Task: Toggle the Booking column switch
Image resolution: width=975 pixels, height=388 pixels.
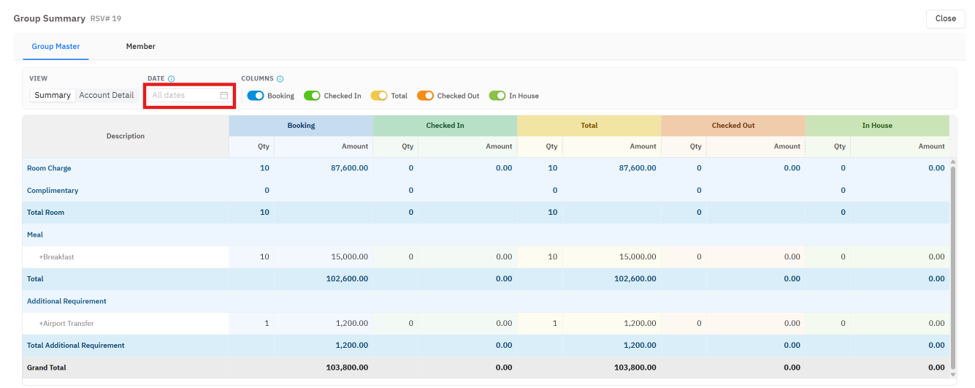Action: click(x=256, y=96)
